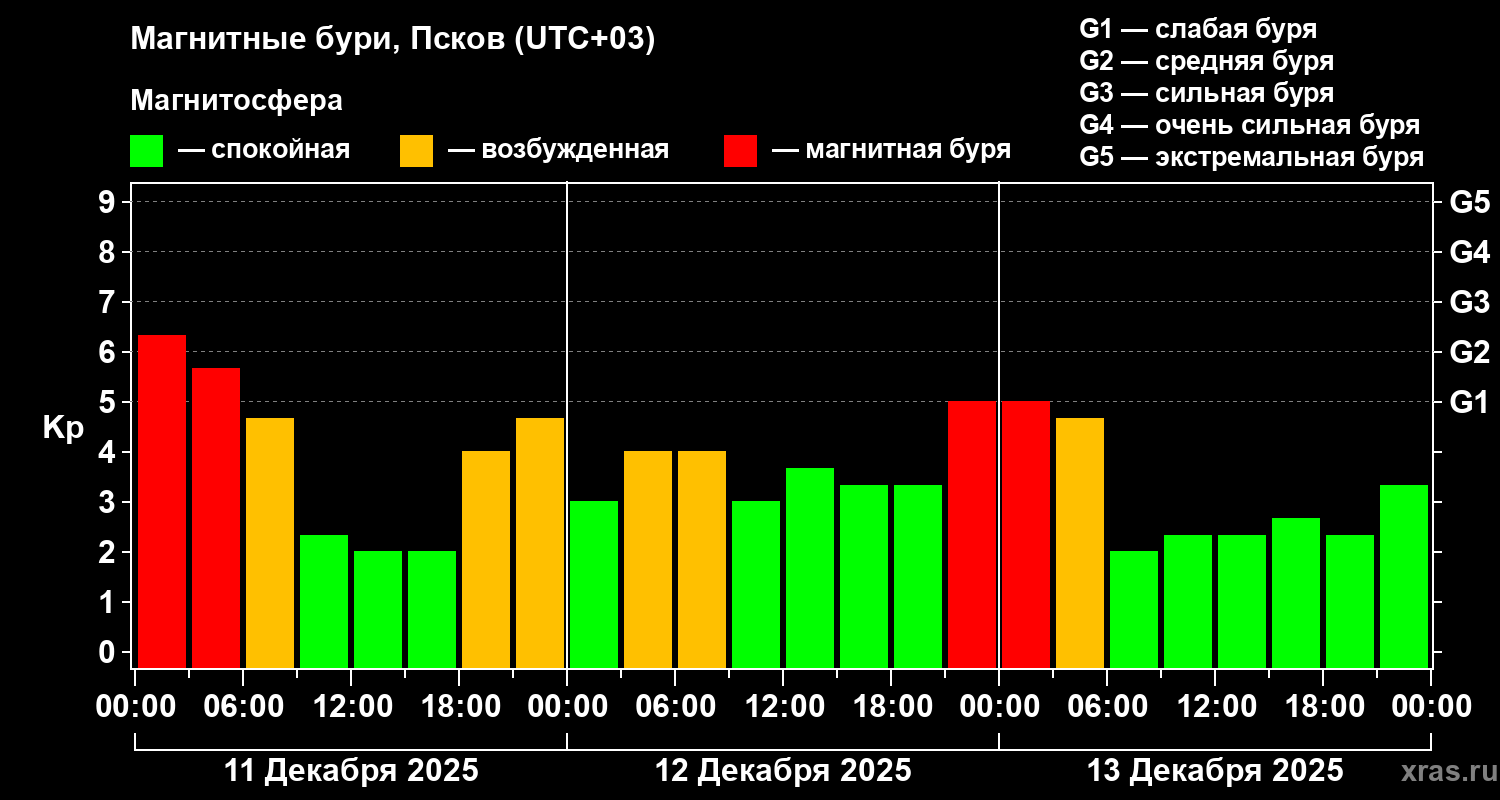Click the G5 label on the right axis
This screenshot has height=800, width=1500.
pyautogui.click(x=1469, y=202)
